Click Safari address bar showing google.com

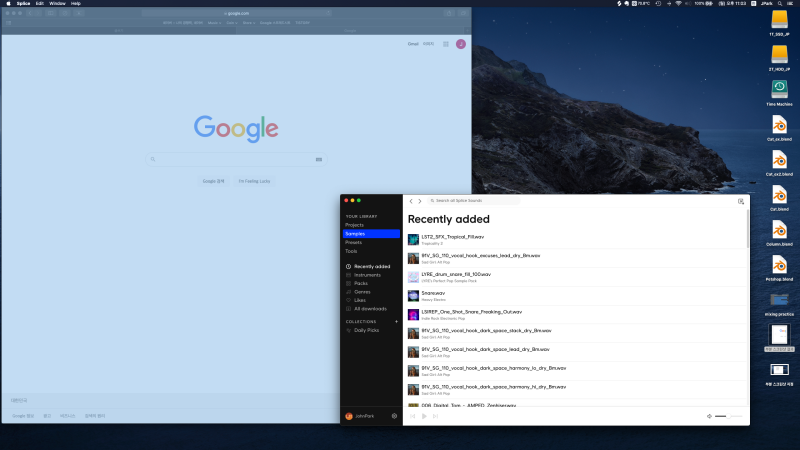coord(237,13)
